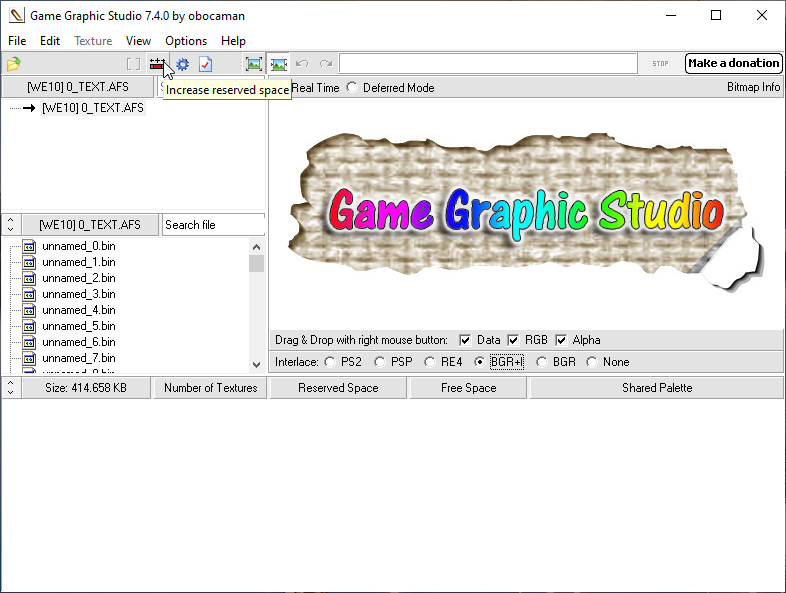Click the image icon beside the undo arrow
The width and height of the screenshot is (786, 593).
279,64
